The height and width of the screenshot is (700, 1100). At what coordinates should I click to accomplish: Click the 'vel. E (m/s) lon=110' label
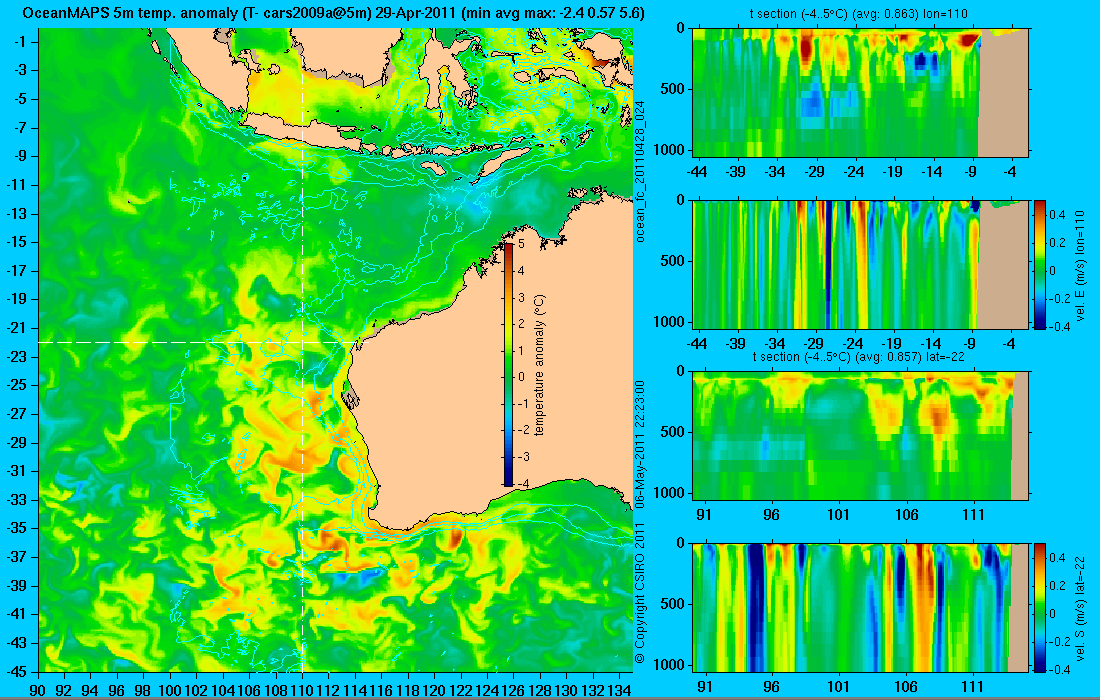coord(1080,266)
